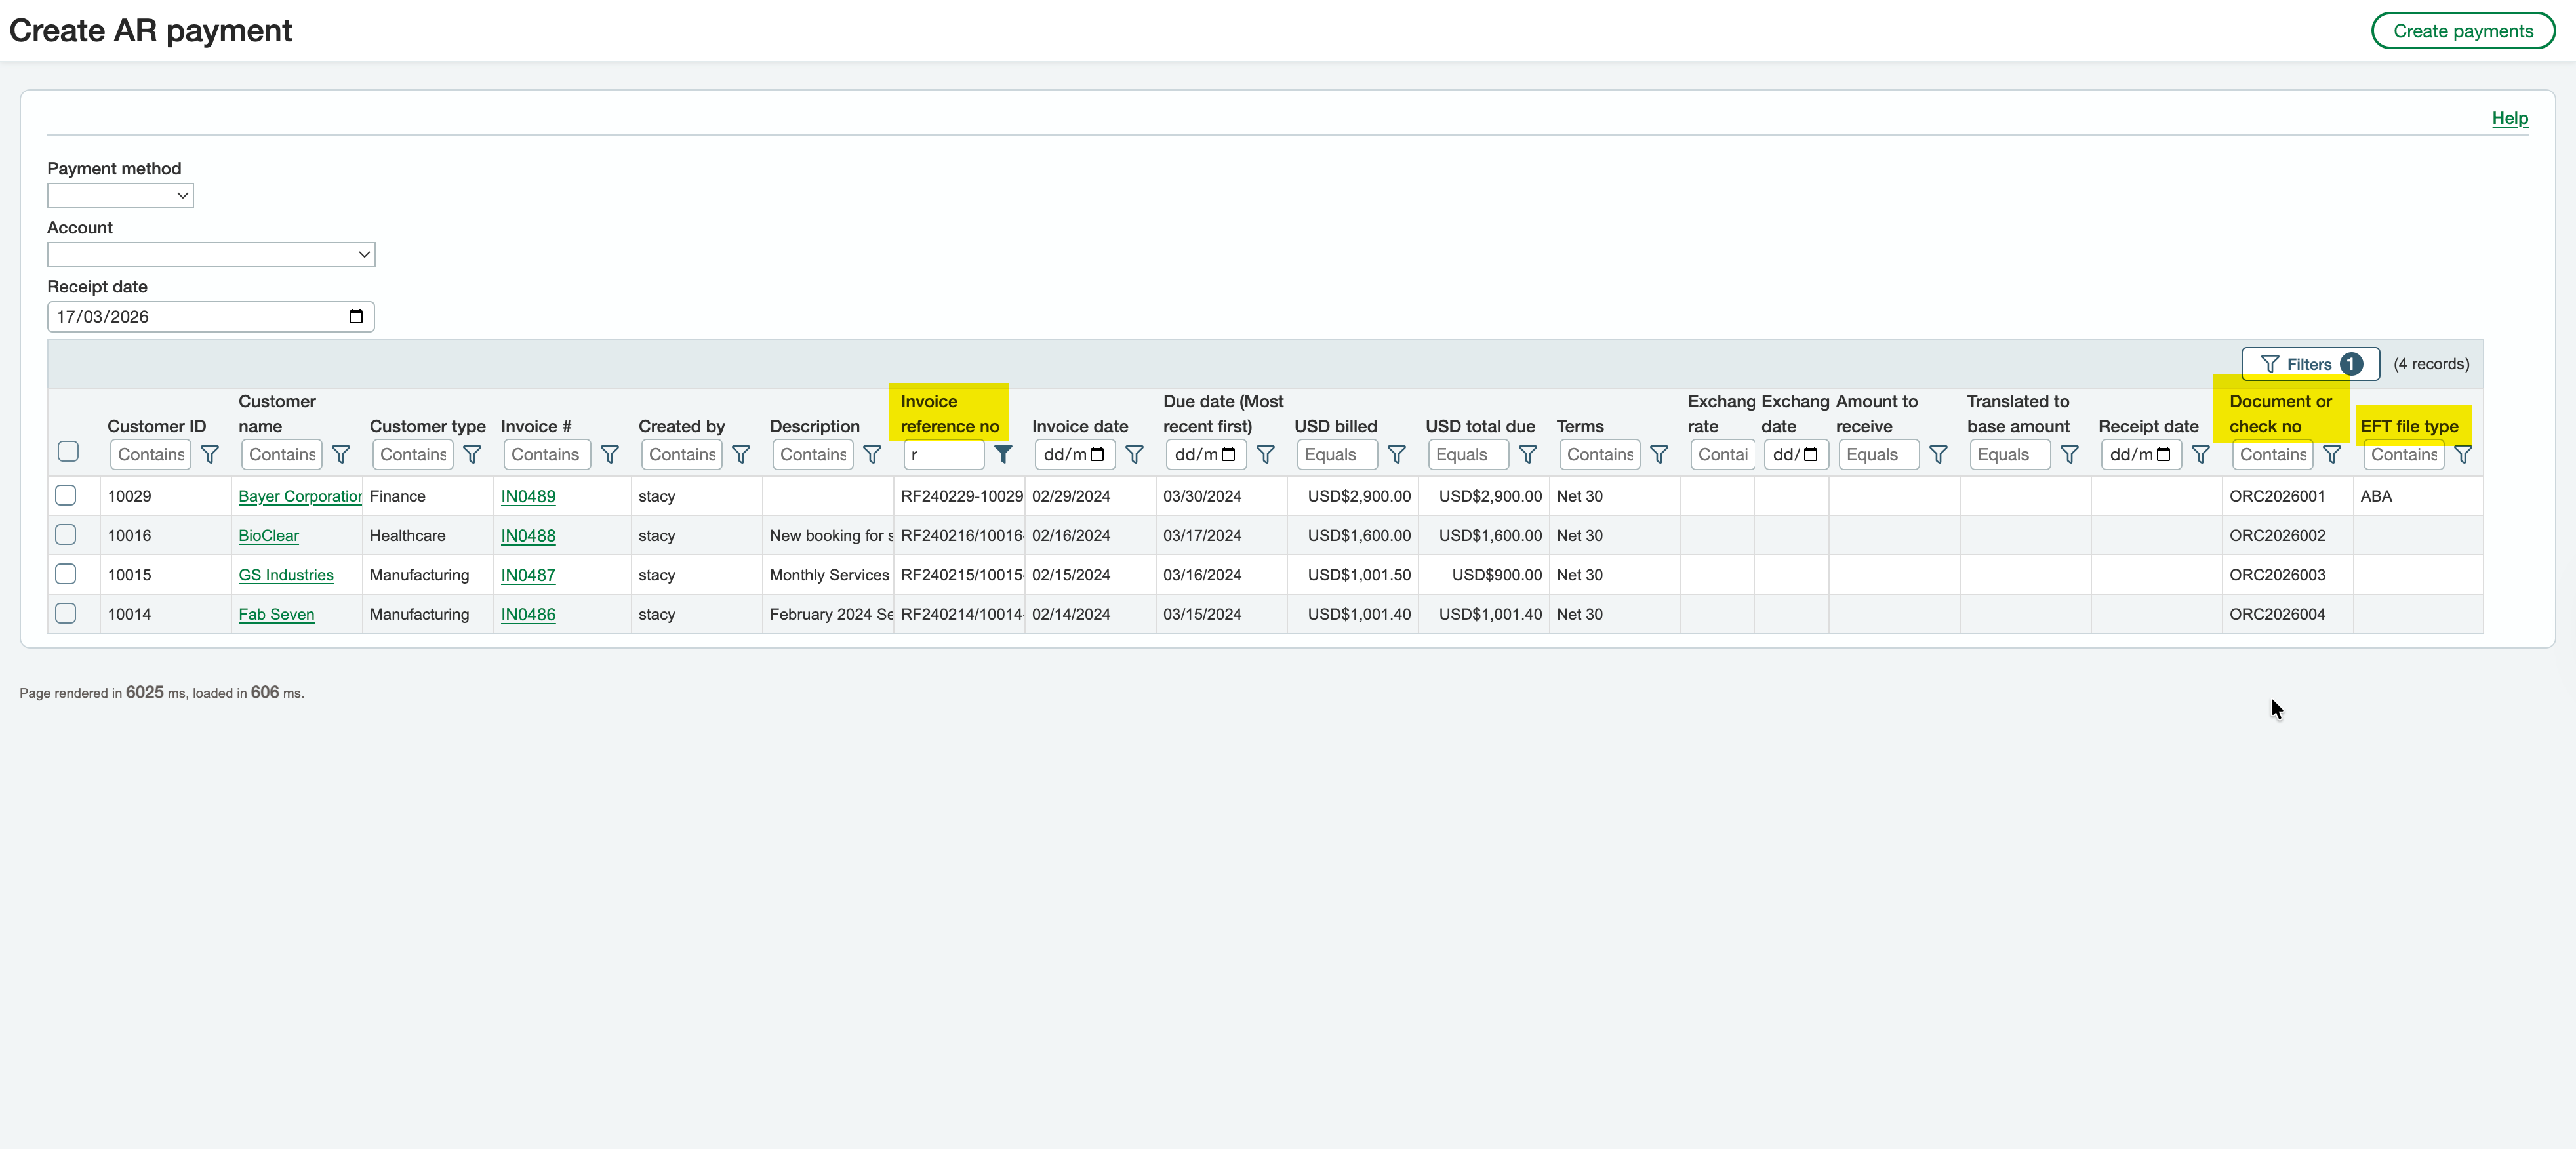Click filter icon for USD billed column
The height and width of the screenshot is (1149, 2576).
[1397, 455]
